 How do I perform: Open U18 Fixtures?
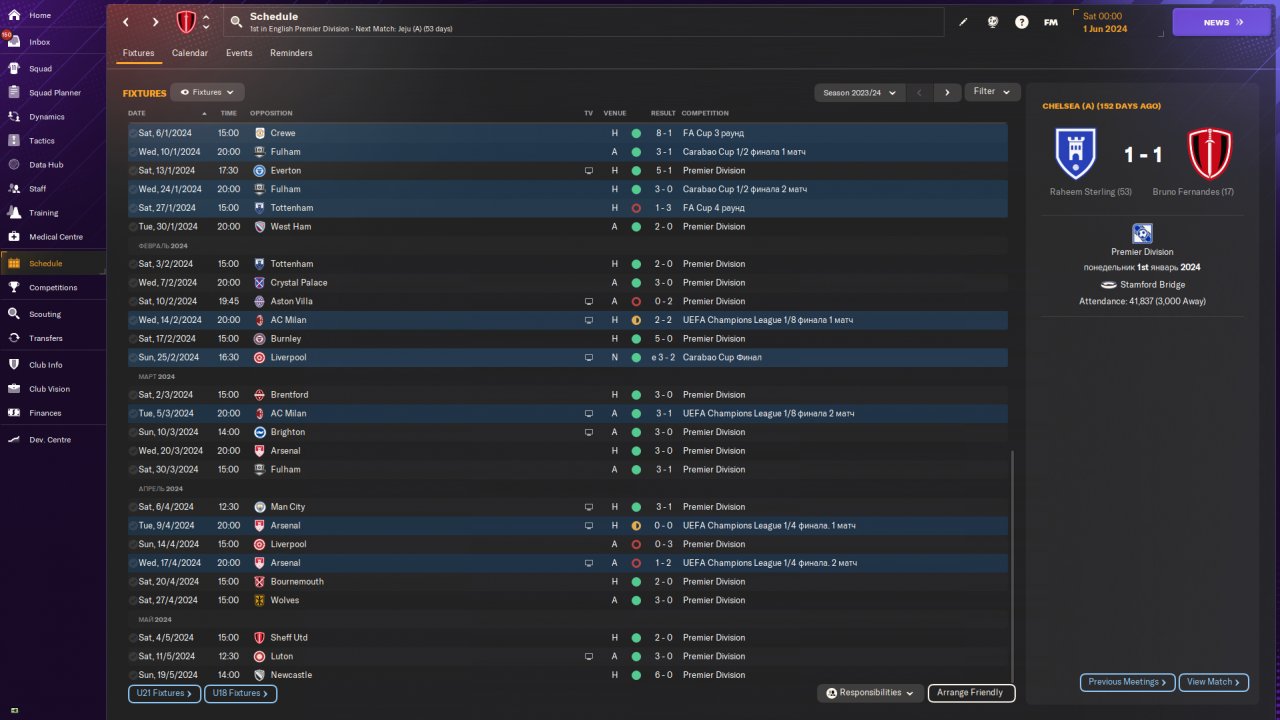point(240,693)
